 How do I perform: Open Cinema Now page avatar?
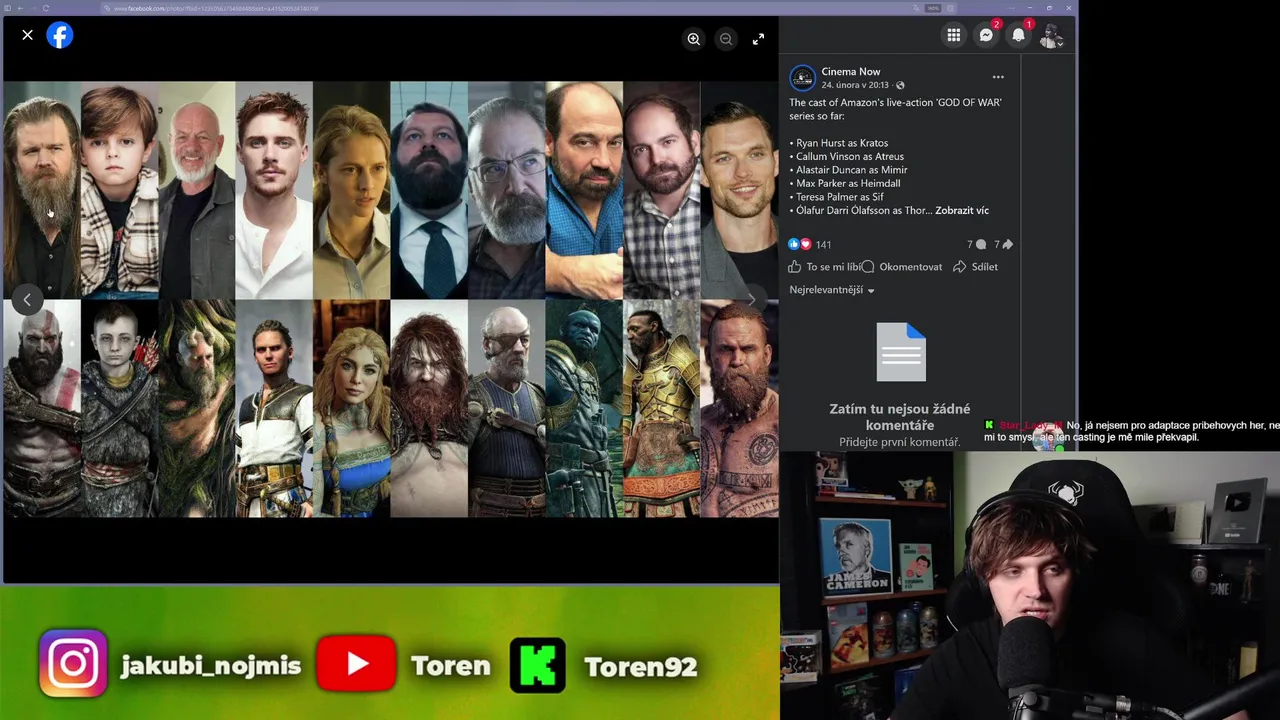point(802,78)
